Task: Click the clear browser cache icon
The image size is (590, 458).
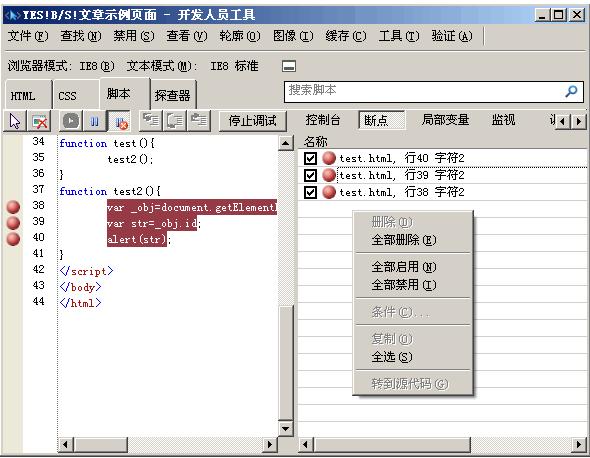Action: coord(39,121)
